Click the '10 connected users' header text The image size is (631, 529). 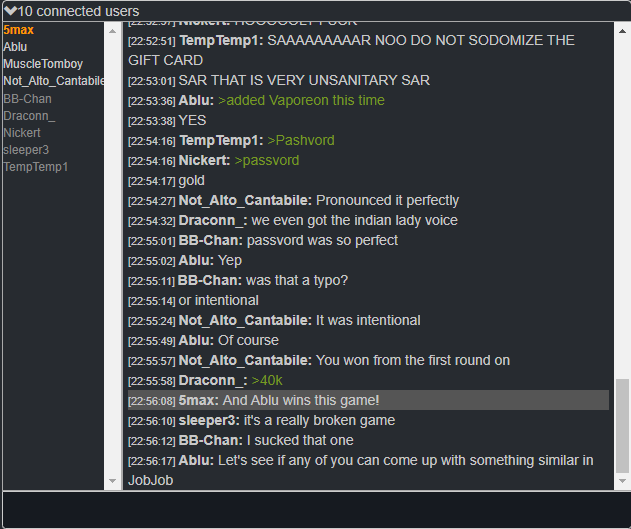[78, 11]
